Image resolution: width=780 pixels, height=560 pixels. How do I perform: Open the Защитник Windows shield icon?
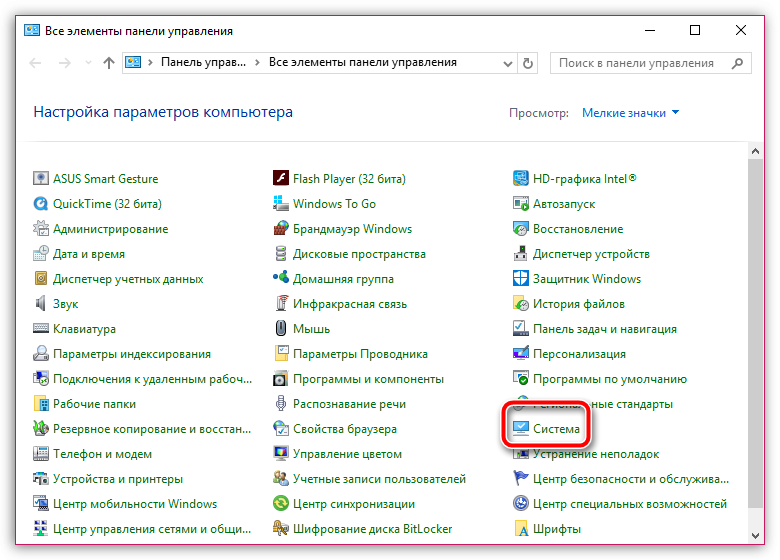coord(521,279)
